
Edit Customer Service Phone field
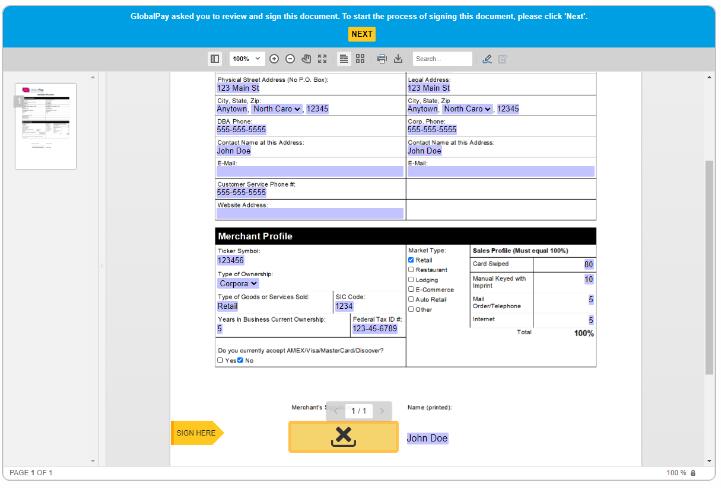(x=241, y=192)
